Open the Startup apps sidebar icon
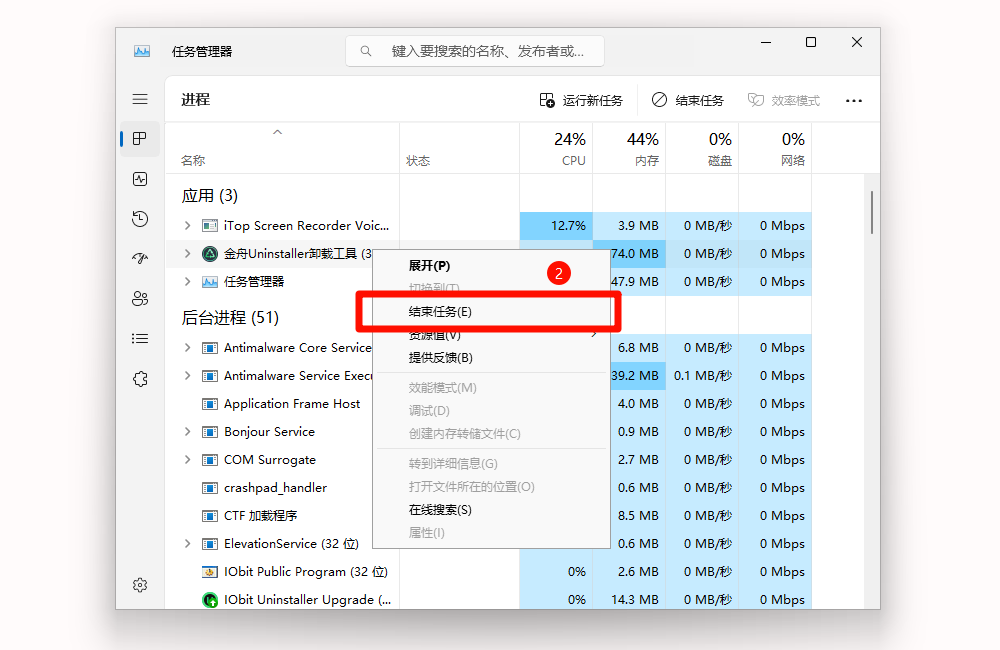The height and width of the screenshot is (650, 1000). pos(140,258)
